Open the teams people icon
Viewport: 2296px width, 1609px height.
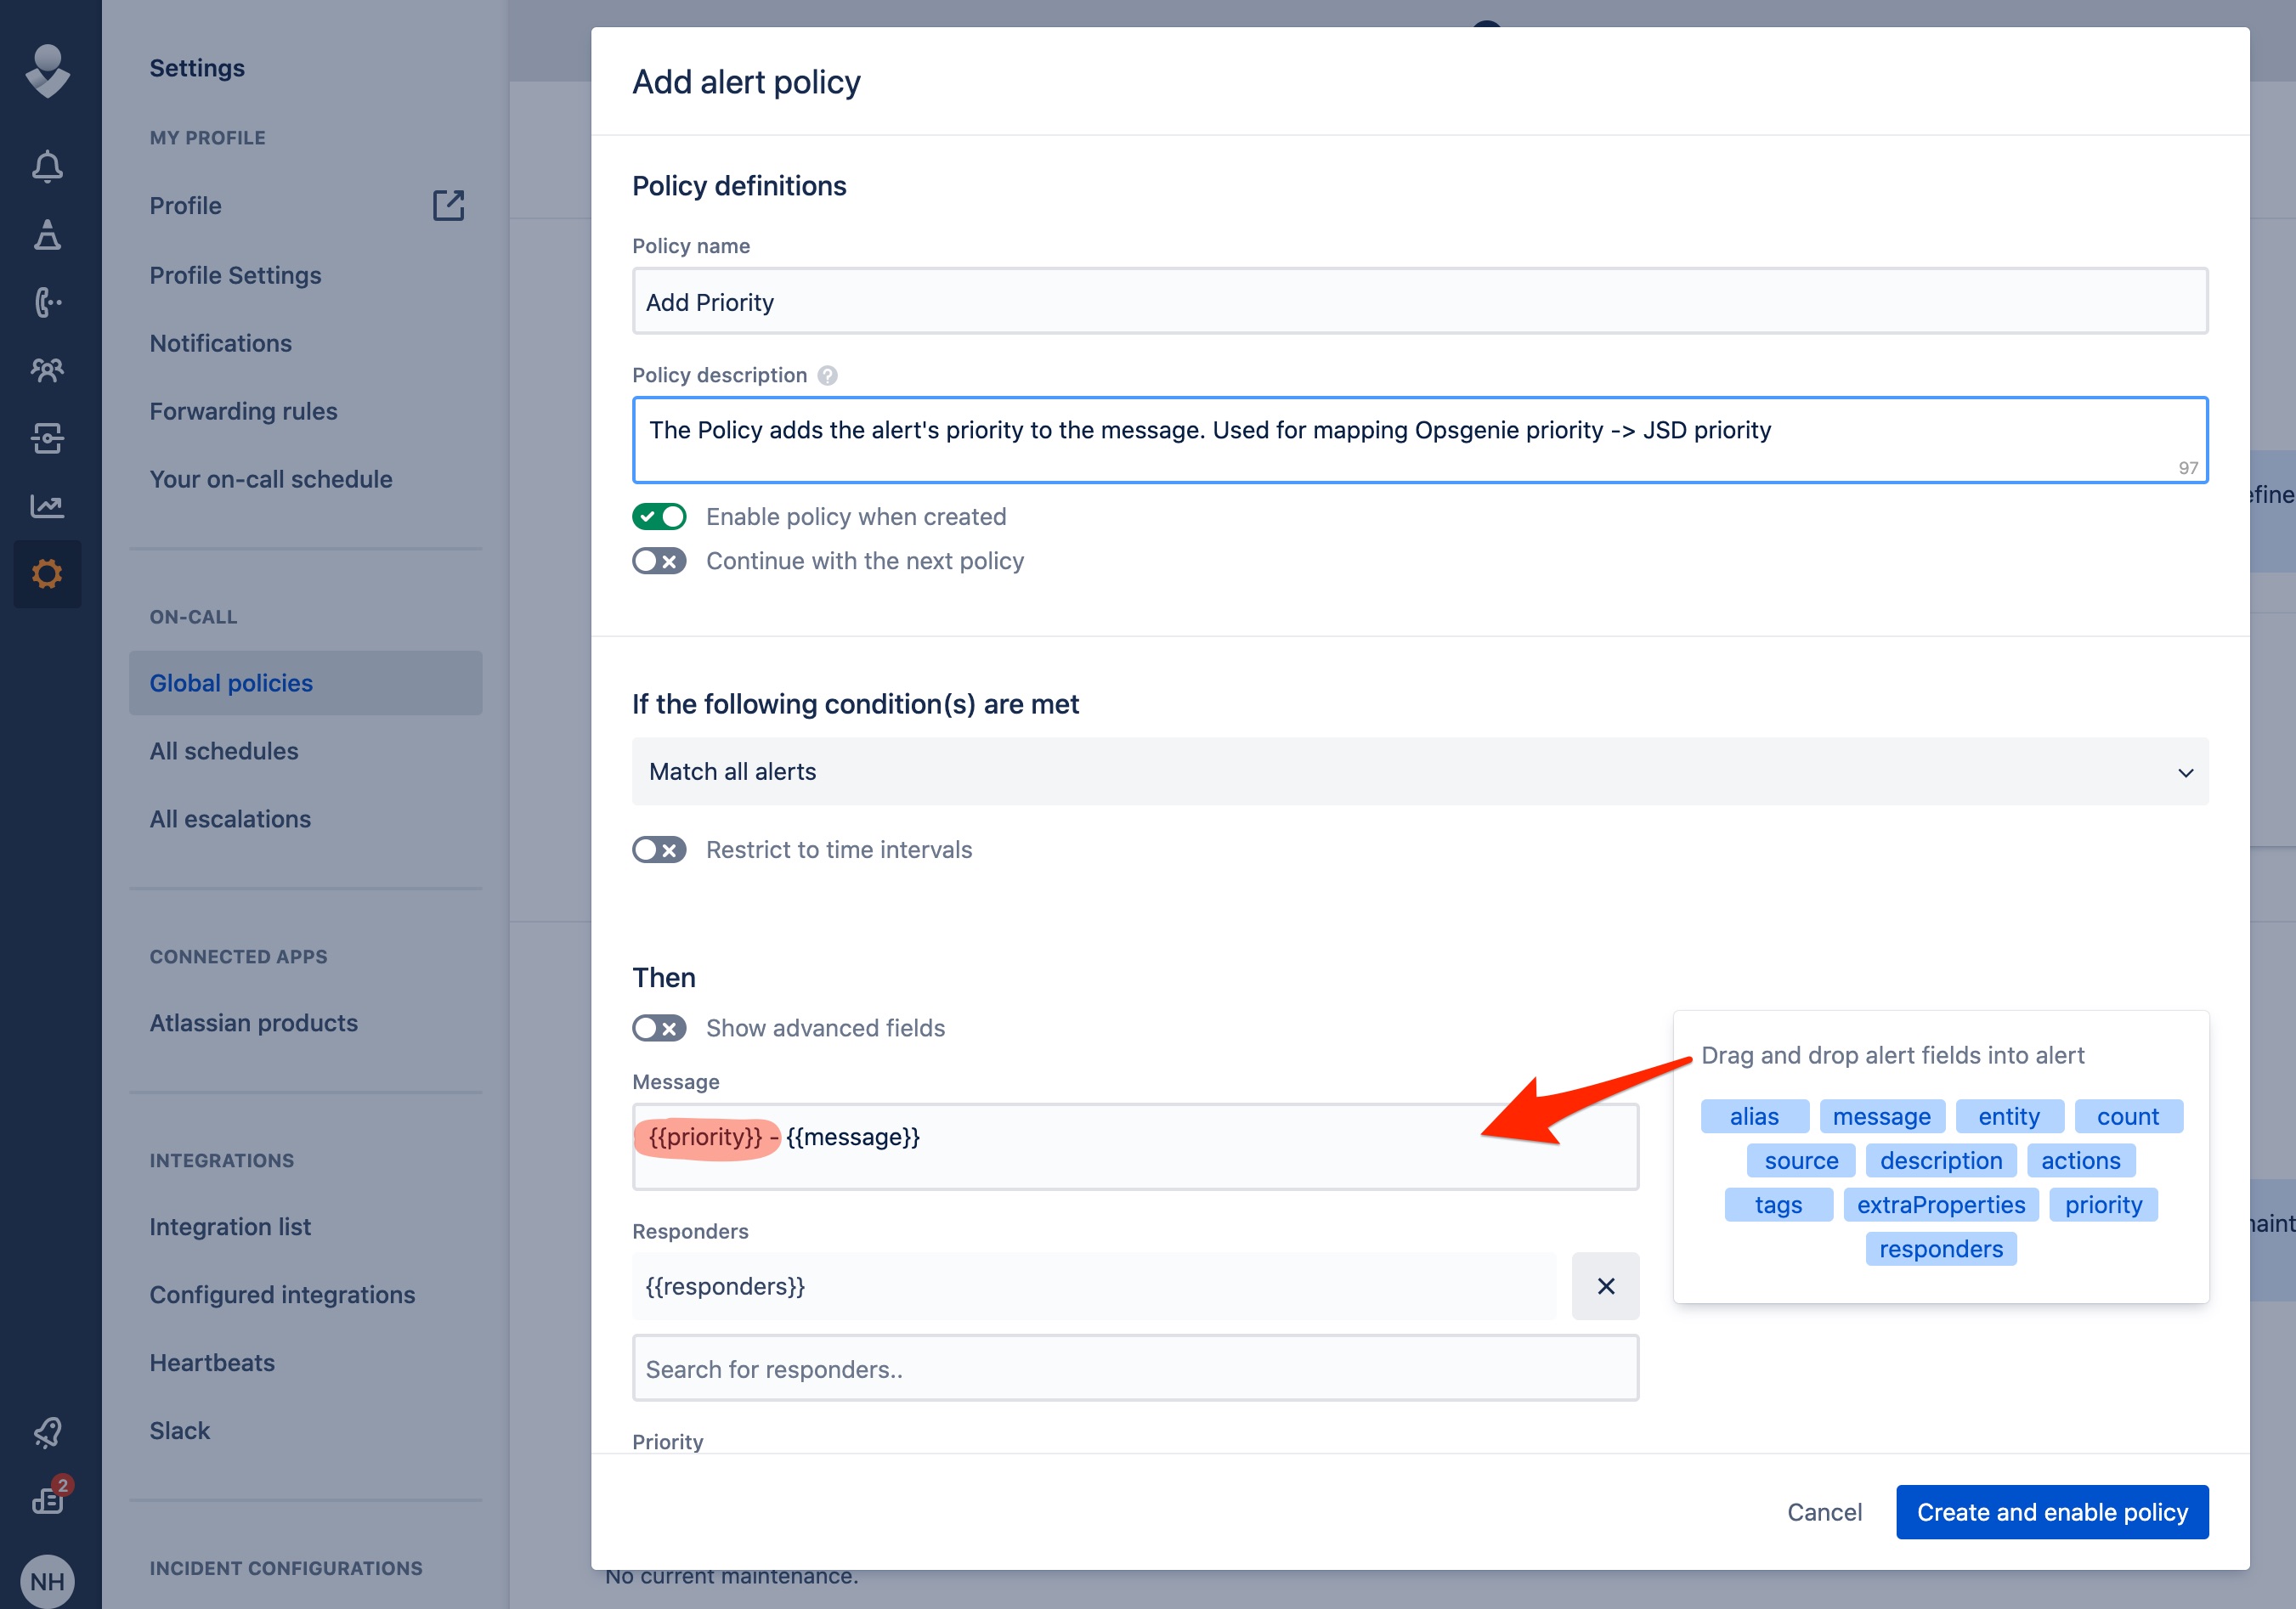click(x=47, y=370)
